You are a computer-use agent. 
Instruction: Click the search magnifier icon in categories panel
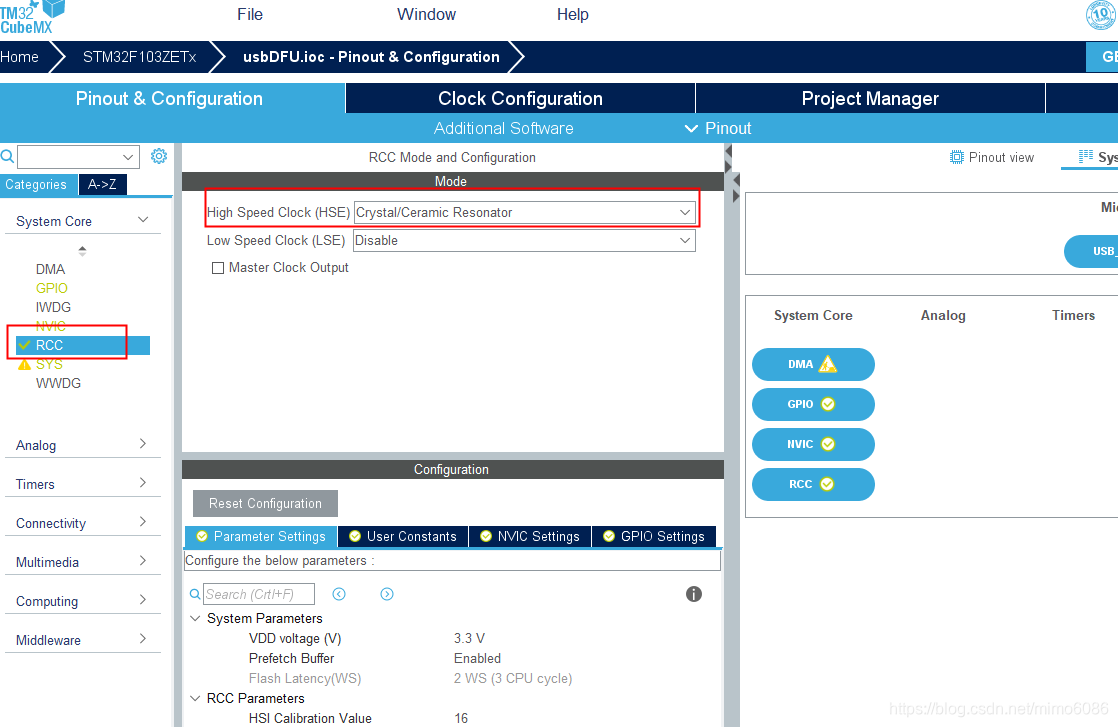[x=7, y=156]
